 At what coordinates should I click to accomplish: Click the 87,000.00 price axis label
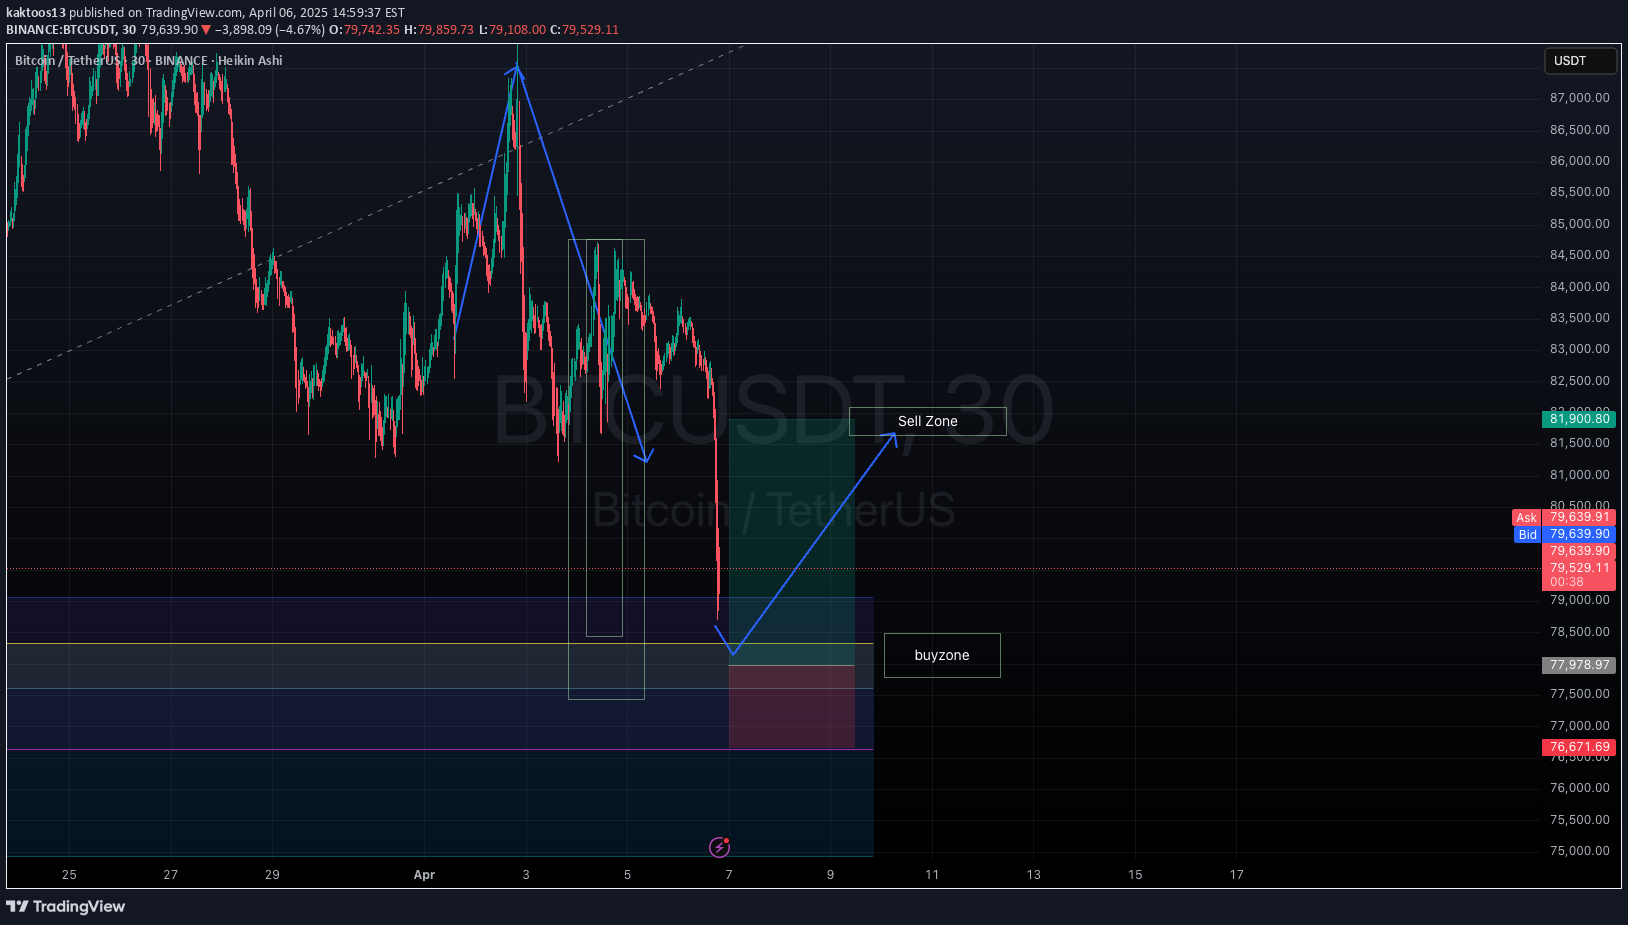(x=1580, y=98)
